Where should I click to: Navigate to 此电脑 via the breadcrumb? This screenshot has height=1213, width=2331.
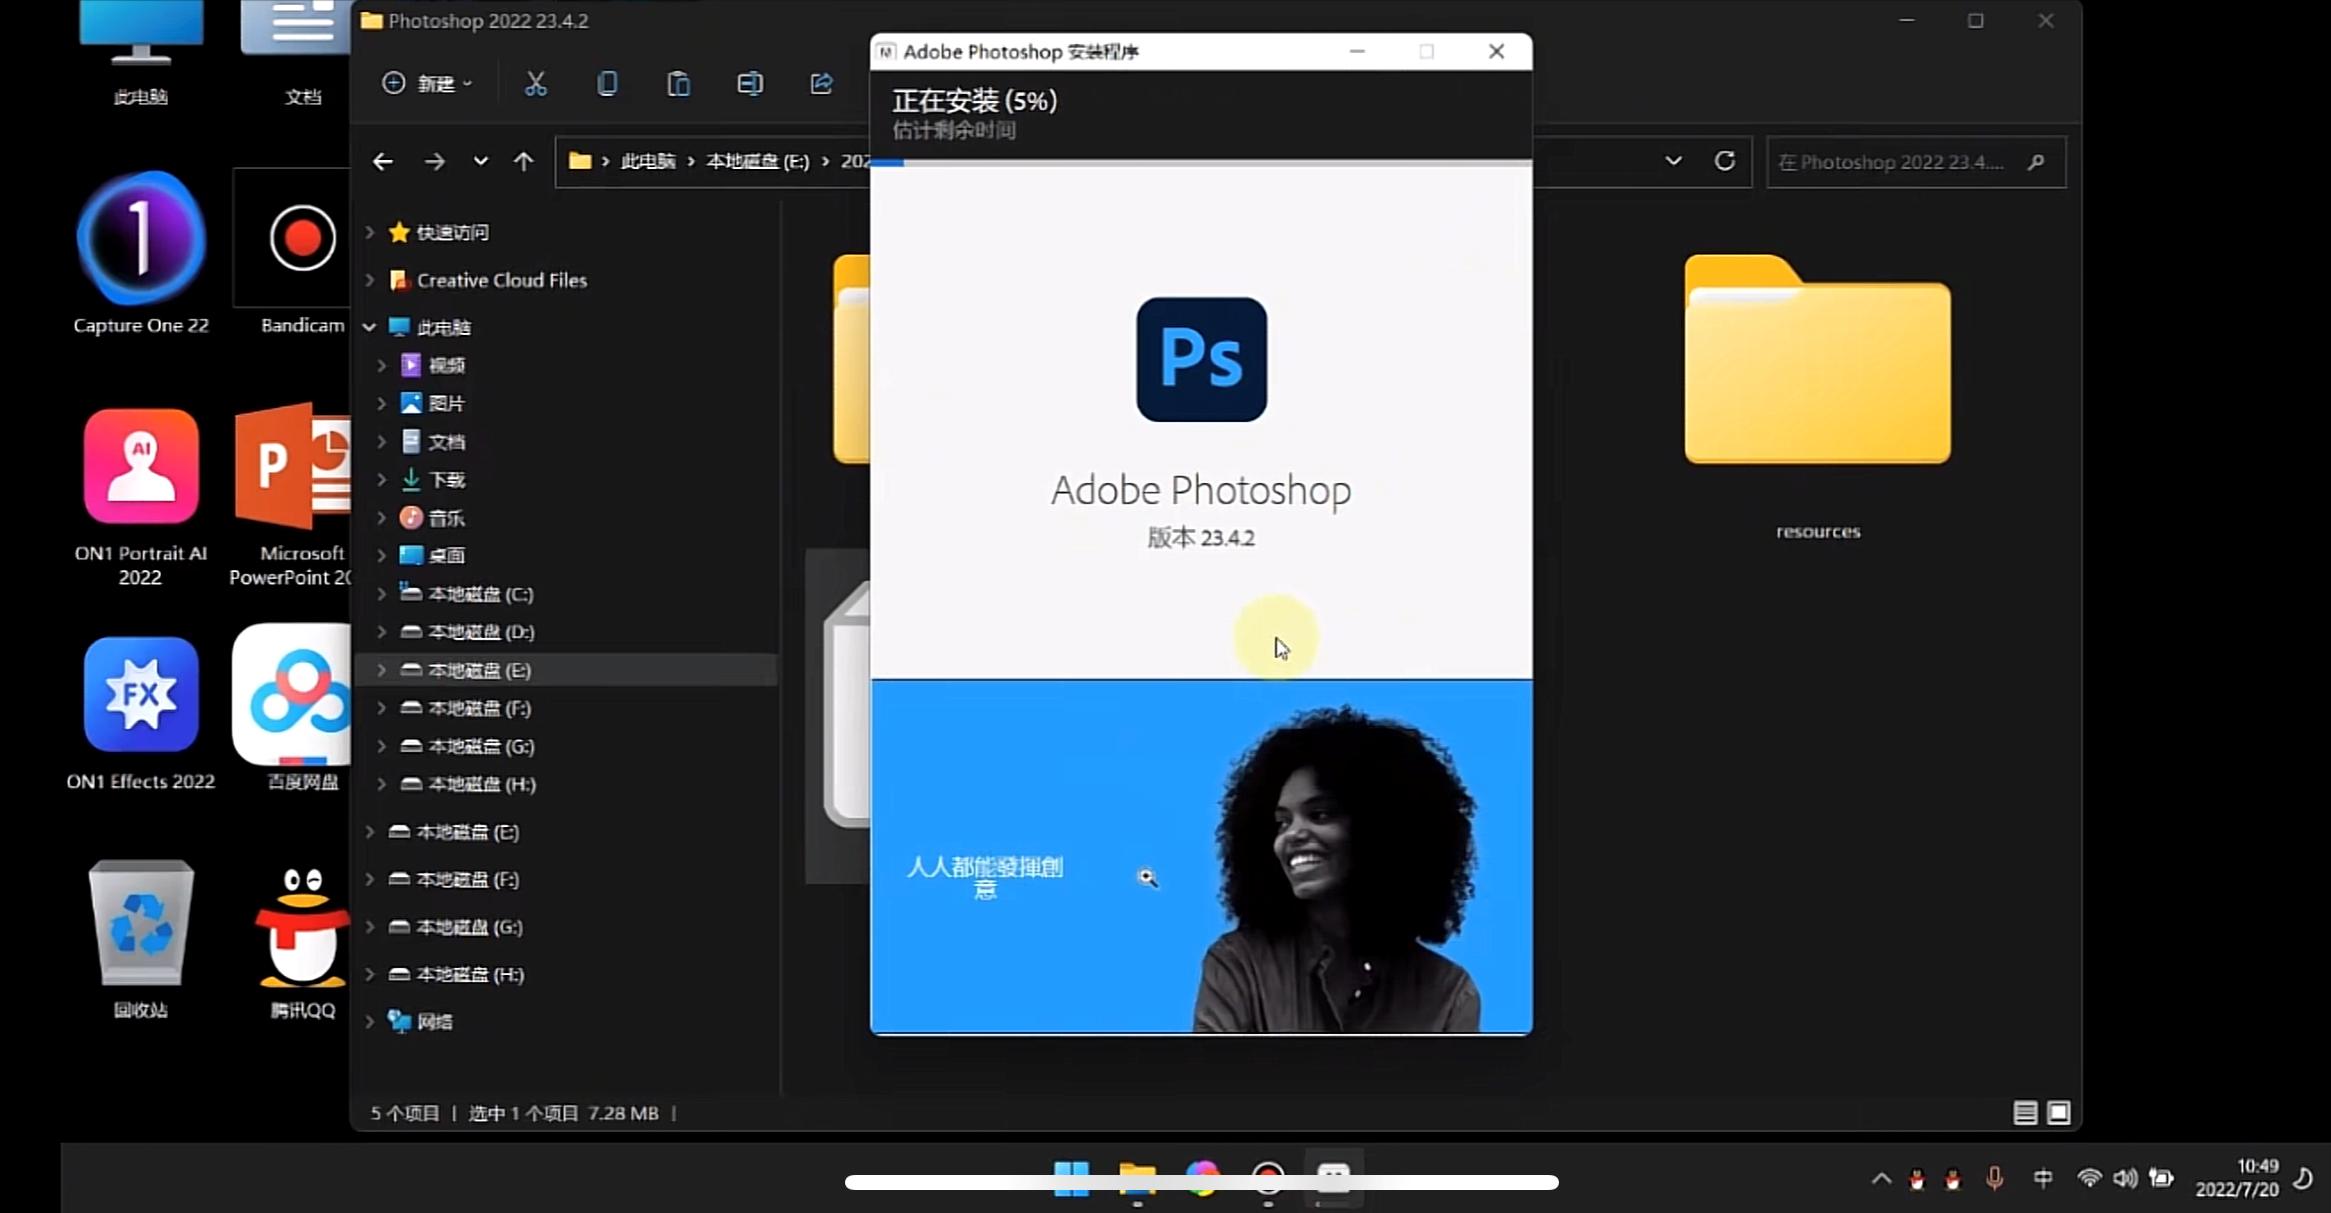tap(647, 161)
